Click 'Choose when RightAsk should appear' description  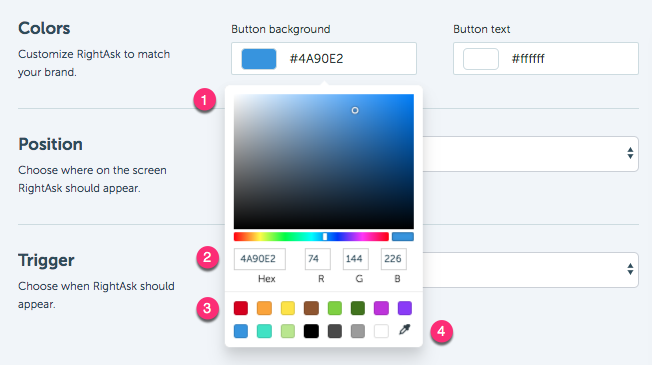pyautogui.click(x=96, y=295)
